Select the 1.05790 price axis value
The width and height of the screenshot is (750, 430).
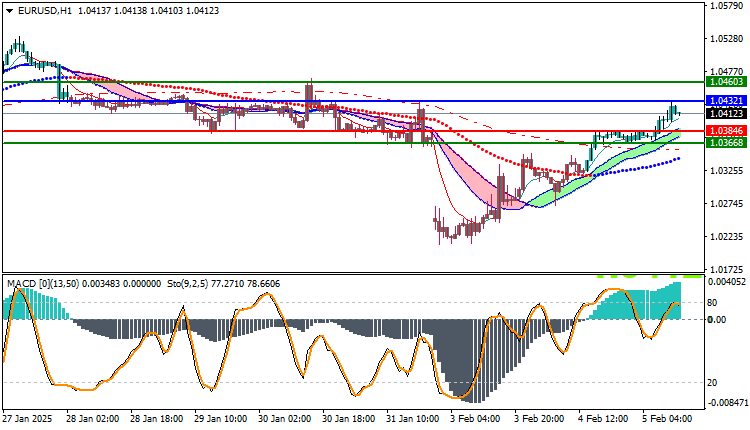[727, 6]
